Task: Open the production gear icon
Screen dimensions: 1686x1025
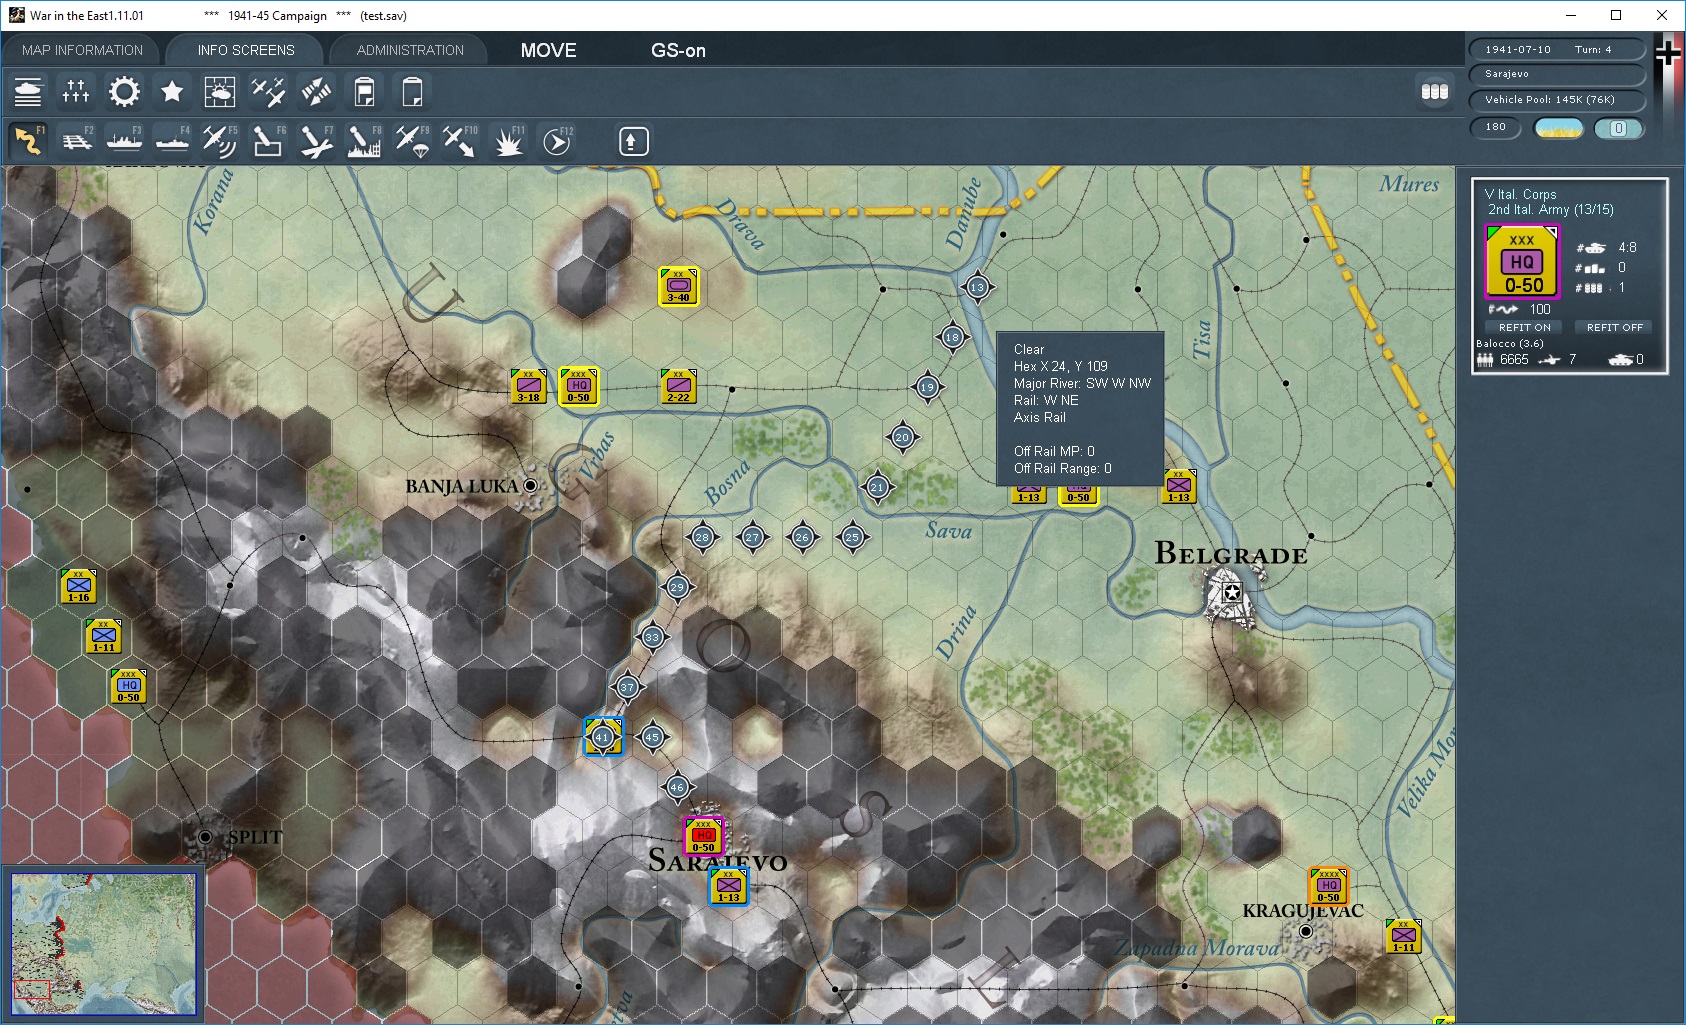Action: point(124,92)
